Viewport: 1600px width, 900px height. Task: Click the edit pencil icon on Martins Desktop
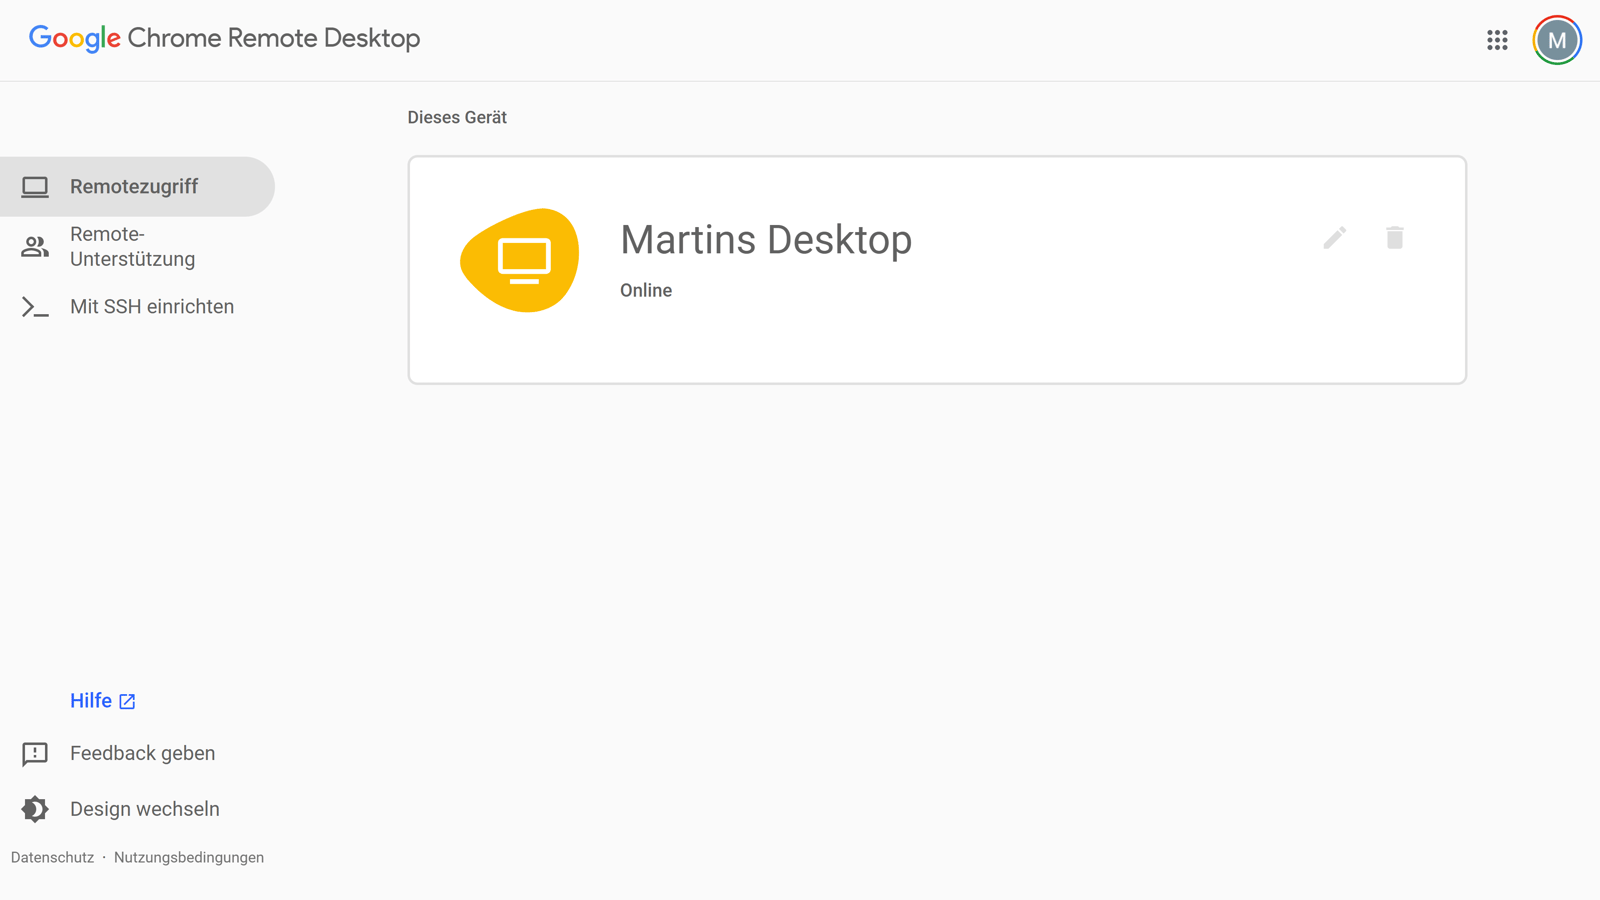(x=1334, y=238)
